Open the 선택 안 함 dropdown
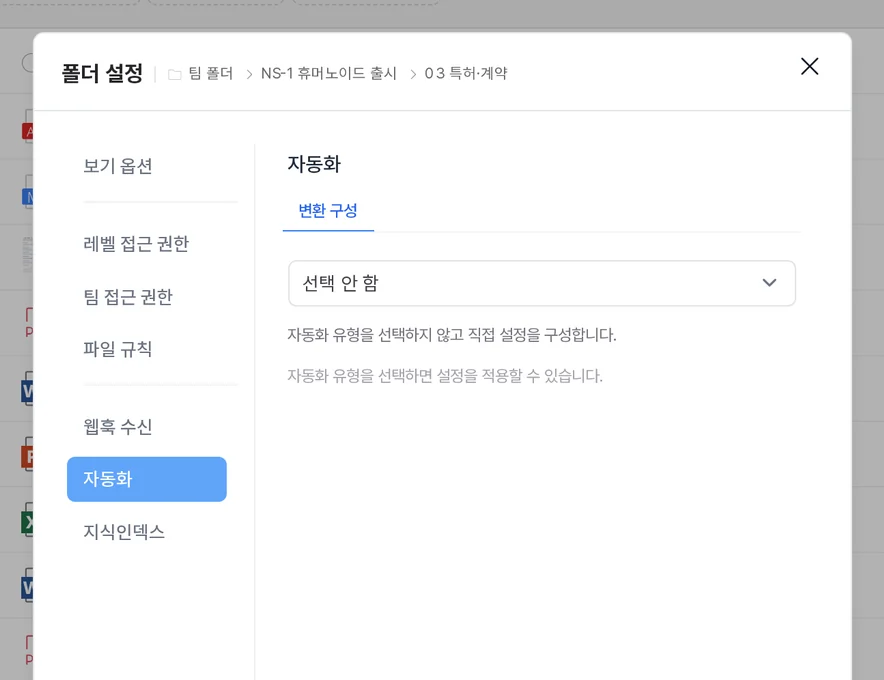This screenshot has width=884, height=680. coord(542,283)
